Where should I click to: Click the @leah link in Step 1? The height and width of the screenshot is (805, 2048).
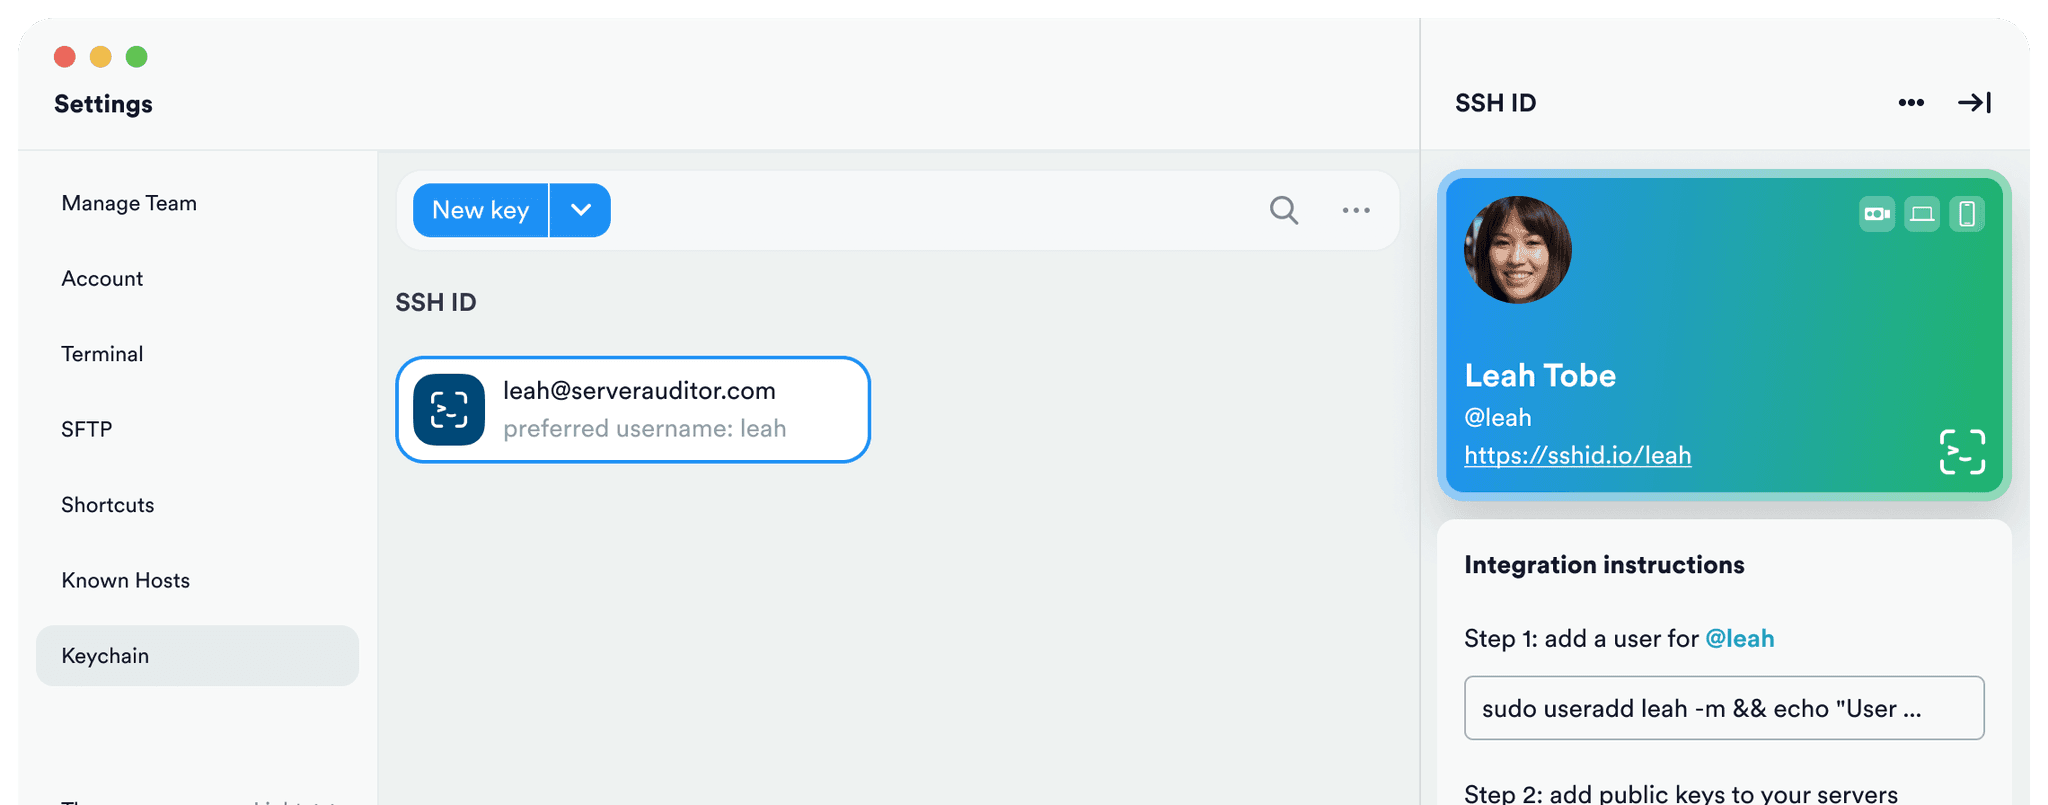(1739, 639)
